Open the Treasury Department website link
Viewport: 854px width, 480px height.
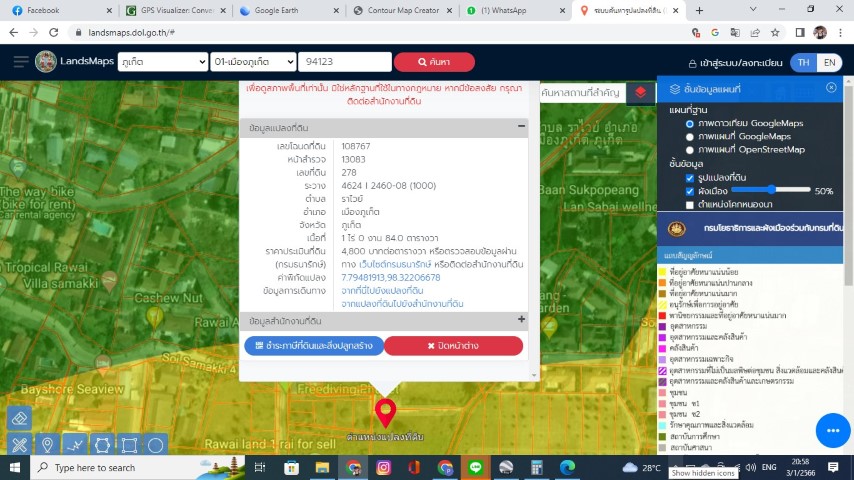395,264
